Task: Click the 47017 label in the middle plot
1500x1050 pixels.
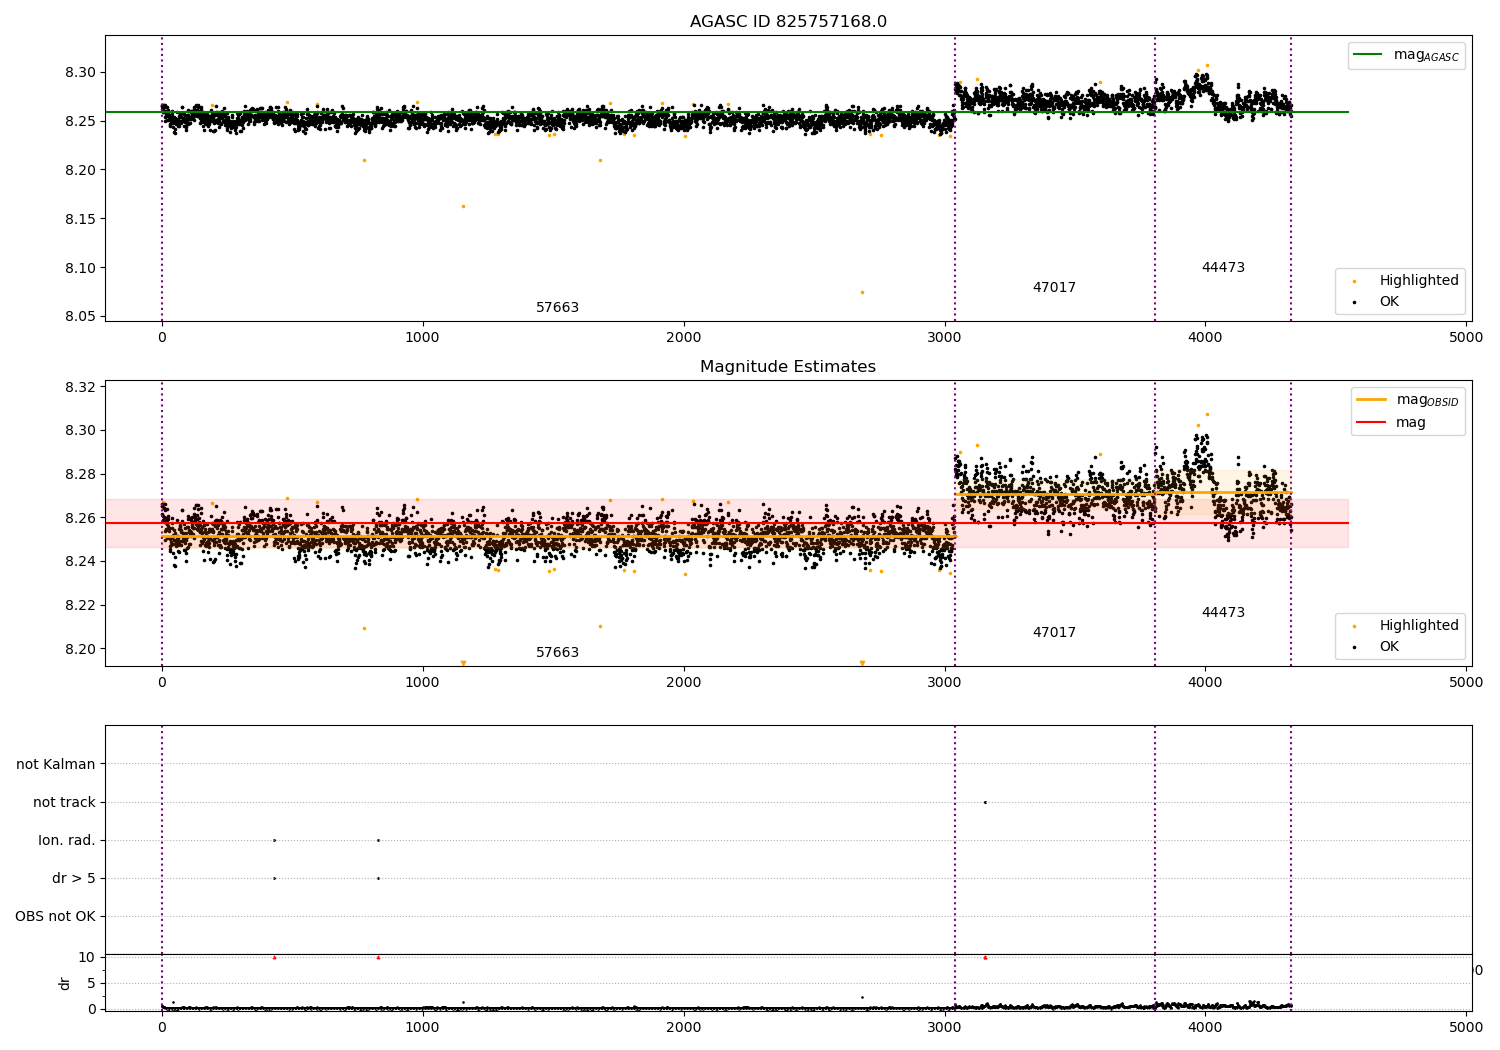Action: point(1054,633)
